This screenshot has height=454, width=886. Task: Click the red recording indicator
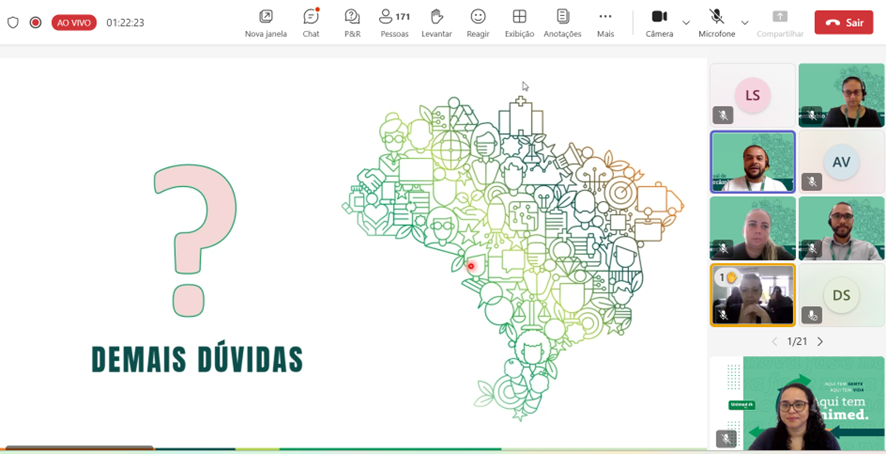click(x=36, y=22)
